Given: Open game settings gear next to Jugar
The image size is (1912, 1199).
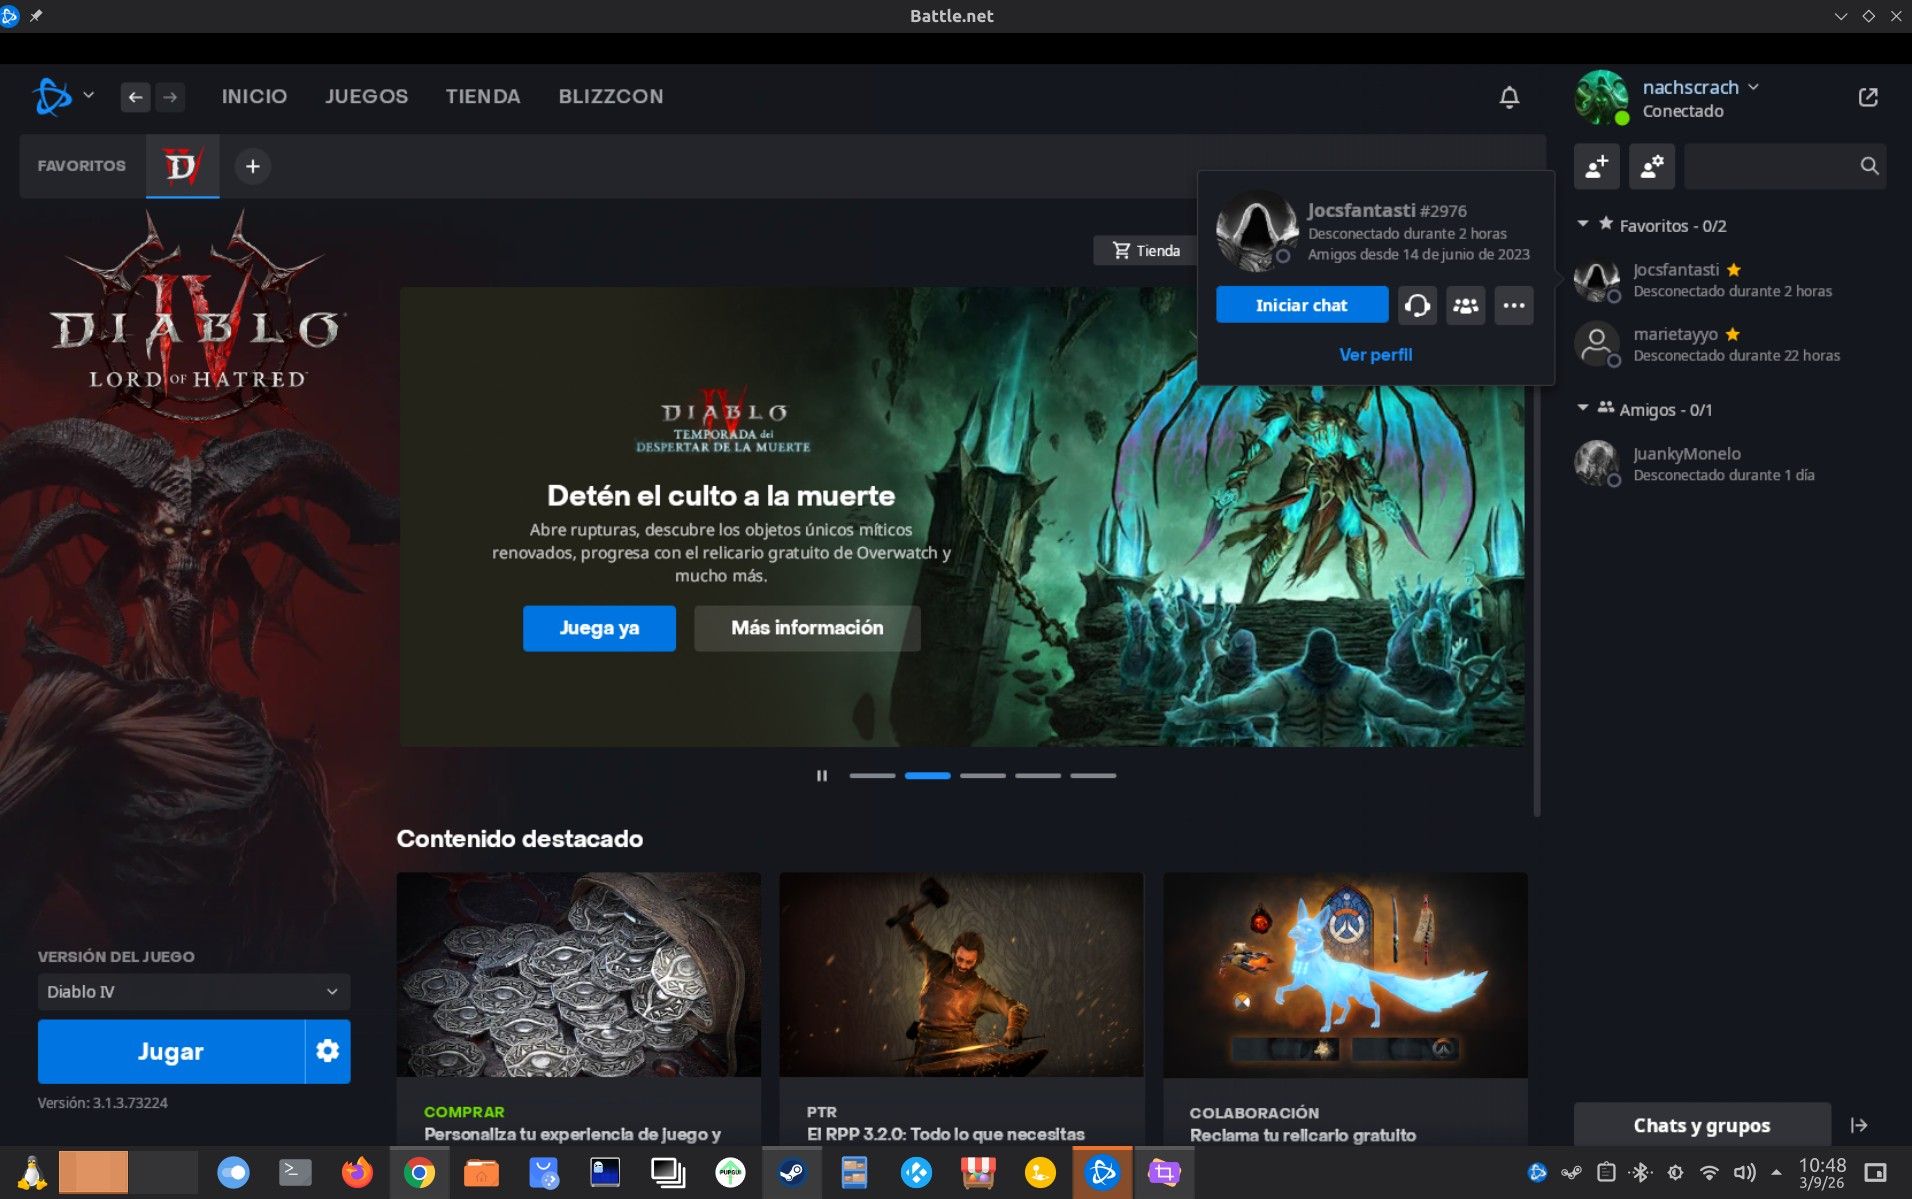Looking at the screenshot, I should pyautogui.click(x=328, y=1051).
